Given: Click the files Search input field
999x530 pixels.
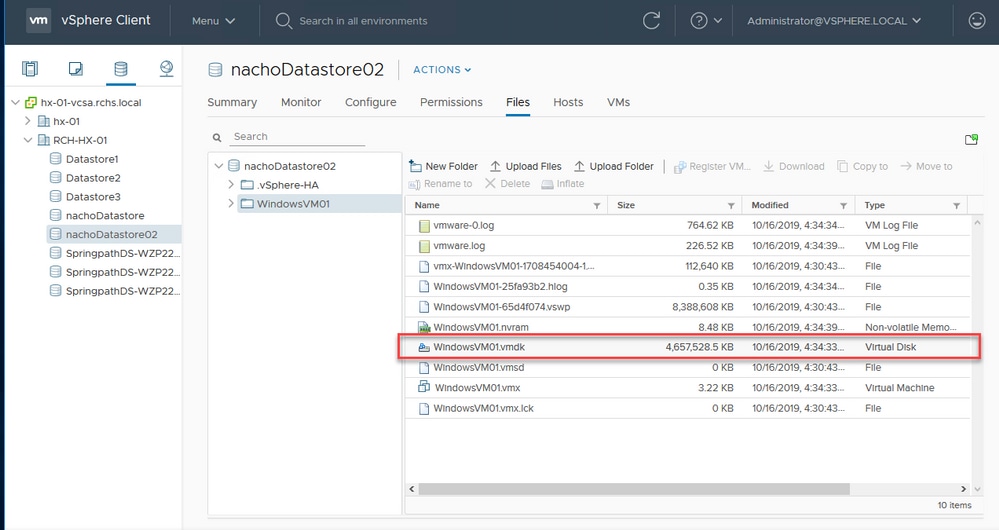Looking at the screenshot, I should click(297, 137).
